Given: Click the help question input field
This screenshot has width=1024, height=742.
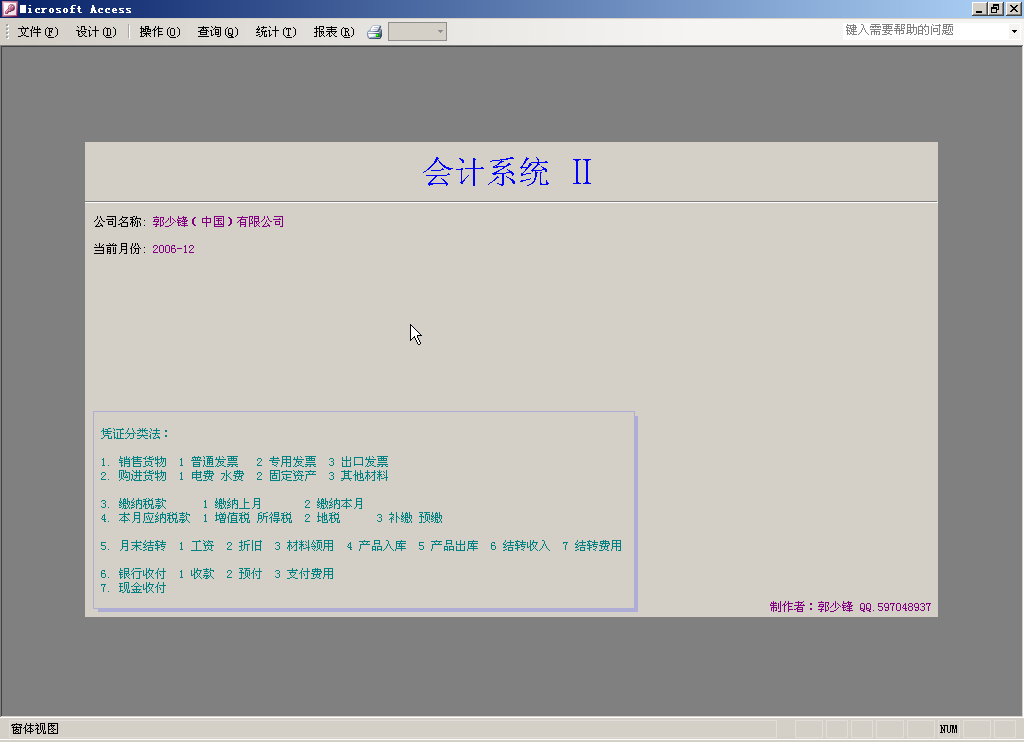Looking at the screenshot, I should point(920,30).
